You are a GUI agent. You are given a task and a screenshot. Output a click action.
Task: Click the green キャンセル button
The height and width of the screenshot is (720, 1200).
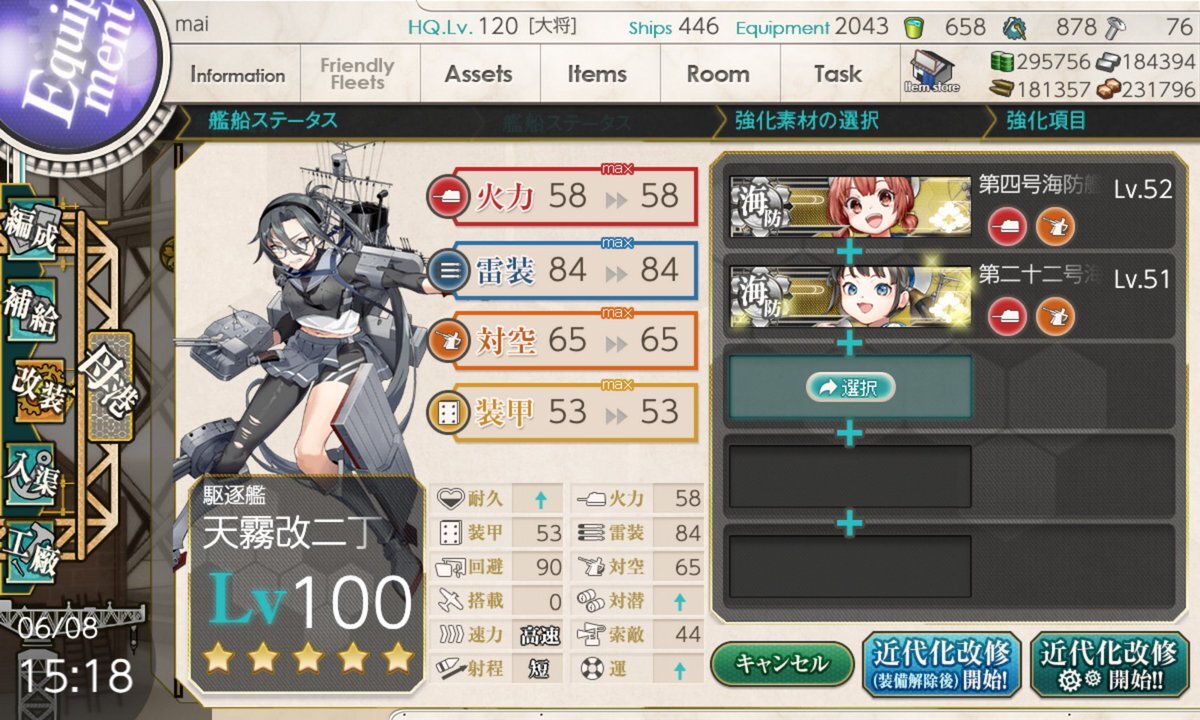781,663
